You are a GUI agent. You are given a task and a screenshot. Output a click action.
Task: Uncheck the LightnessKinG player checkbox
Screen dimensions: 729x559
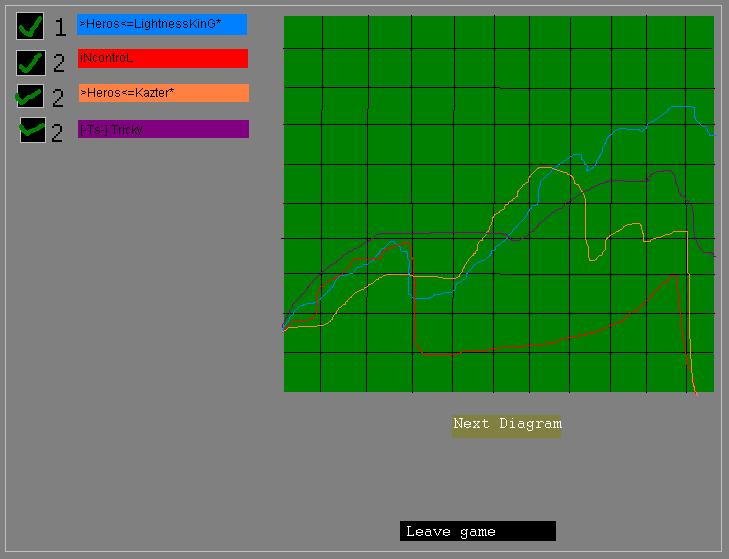30,26
